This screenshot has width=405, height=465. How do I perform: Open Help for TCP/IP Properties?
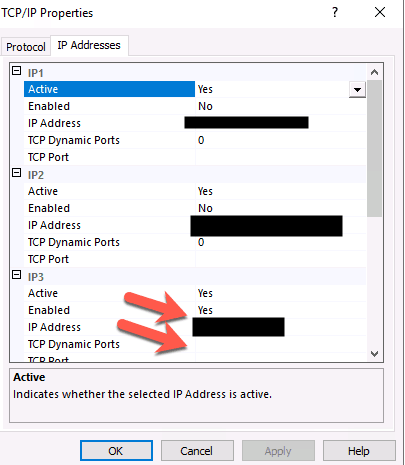point(359,451)
